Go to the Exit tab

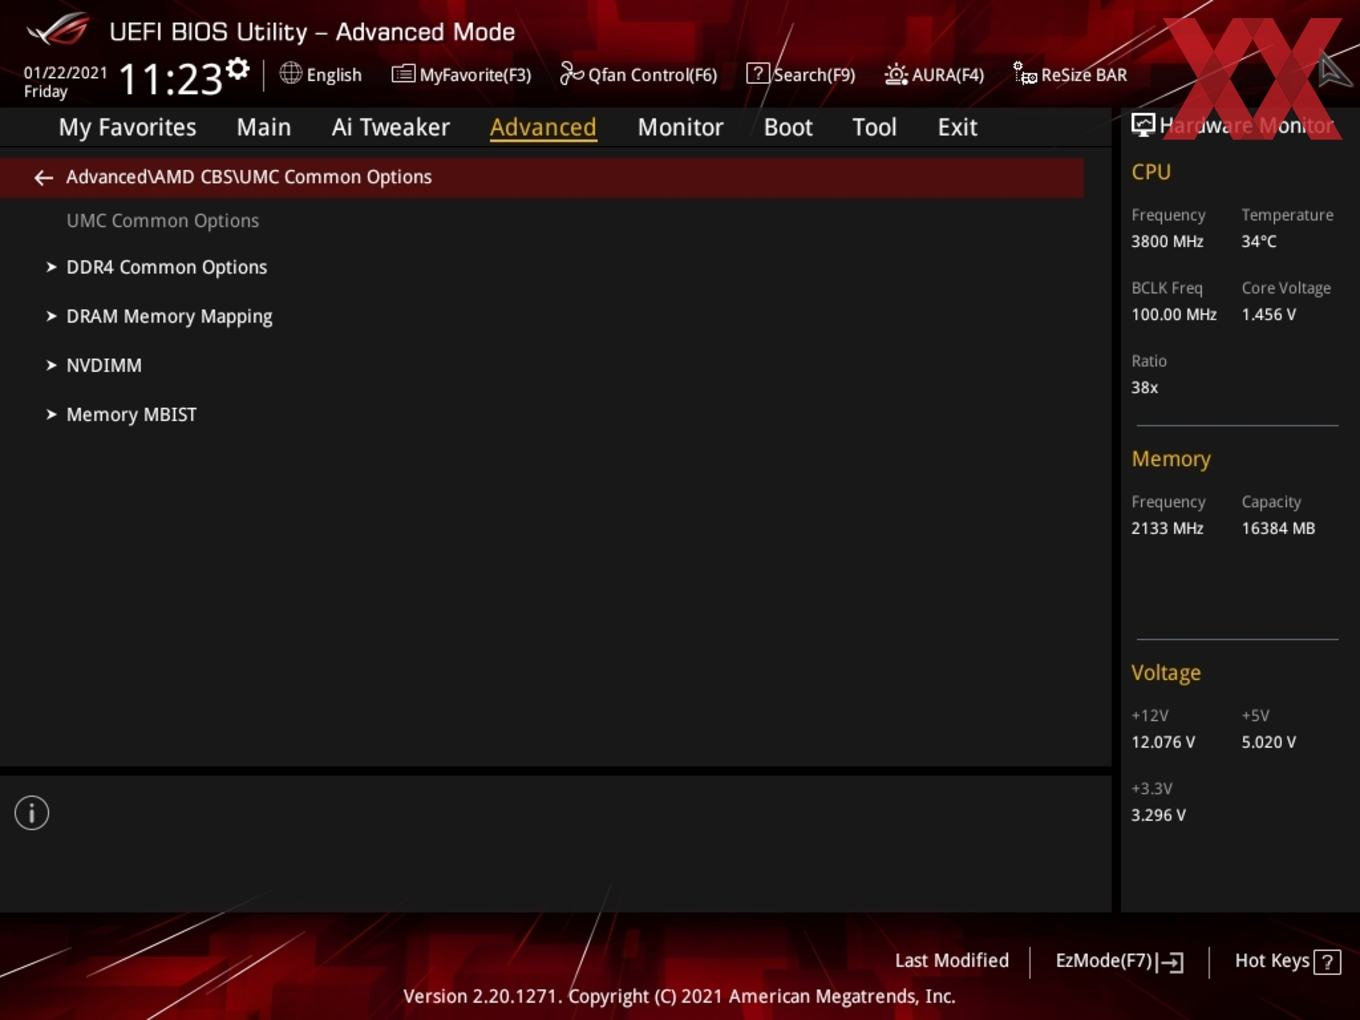point(957,127)
